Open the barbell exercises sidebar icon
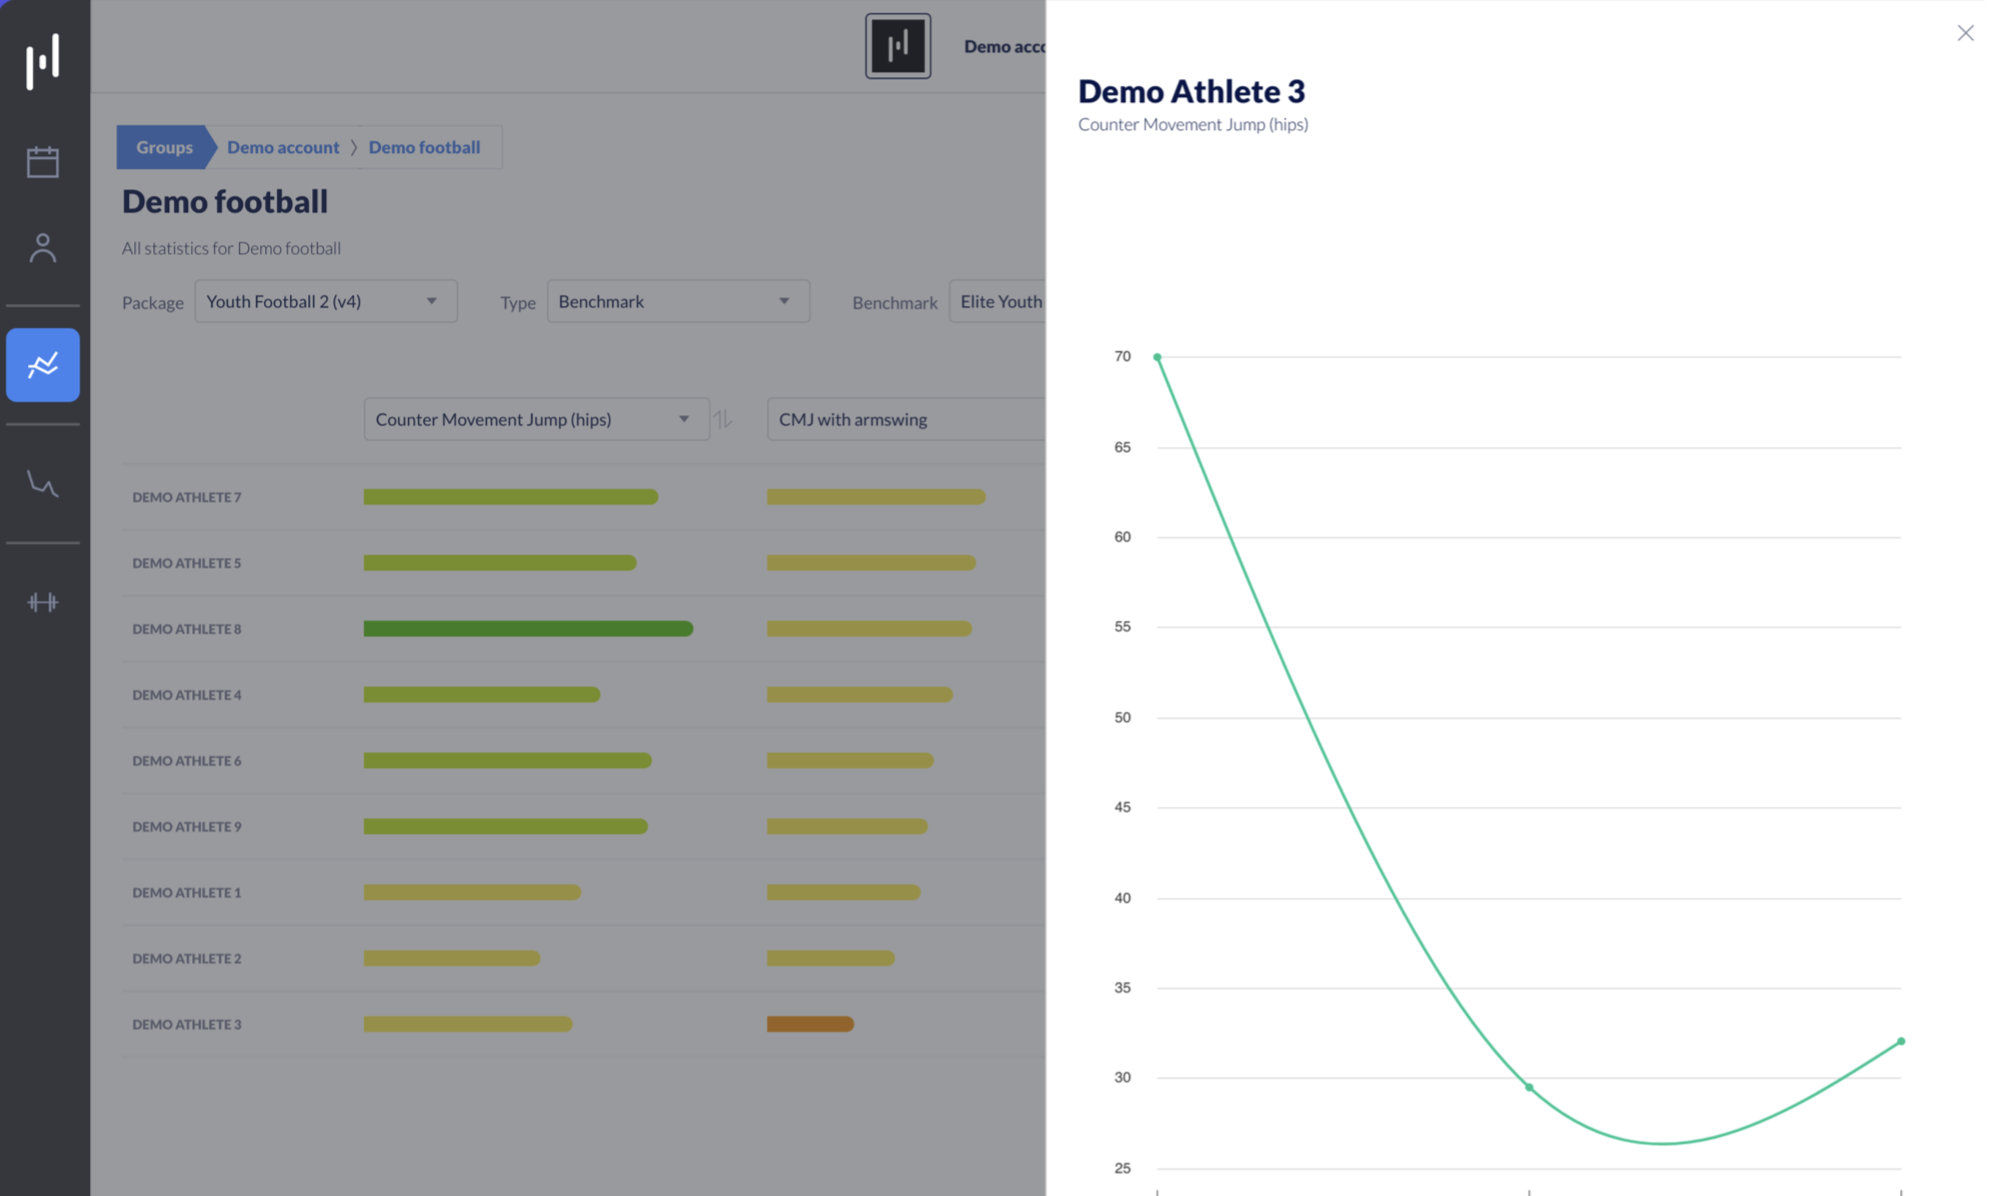 (x=42, y=602)
